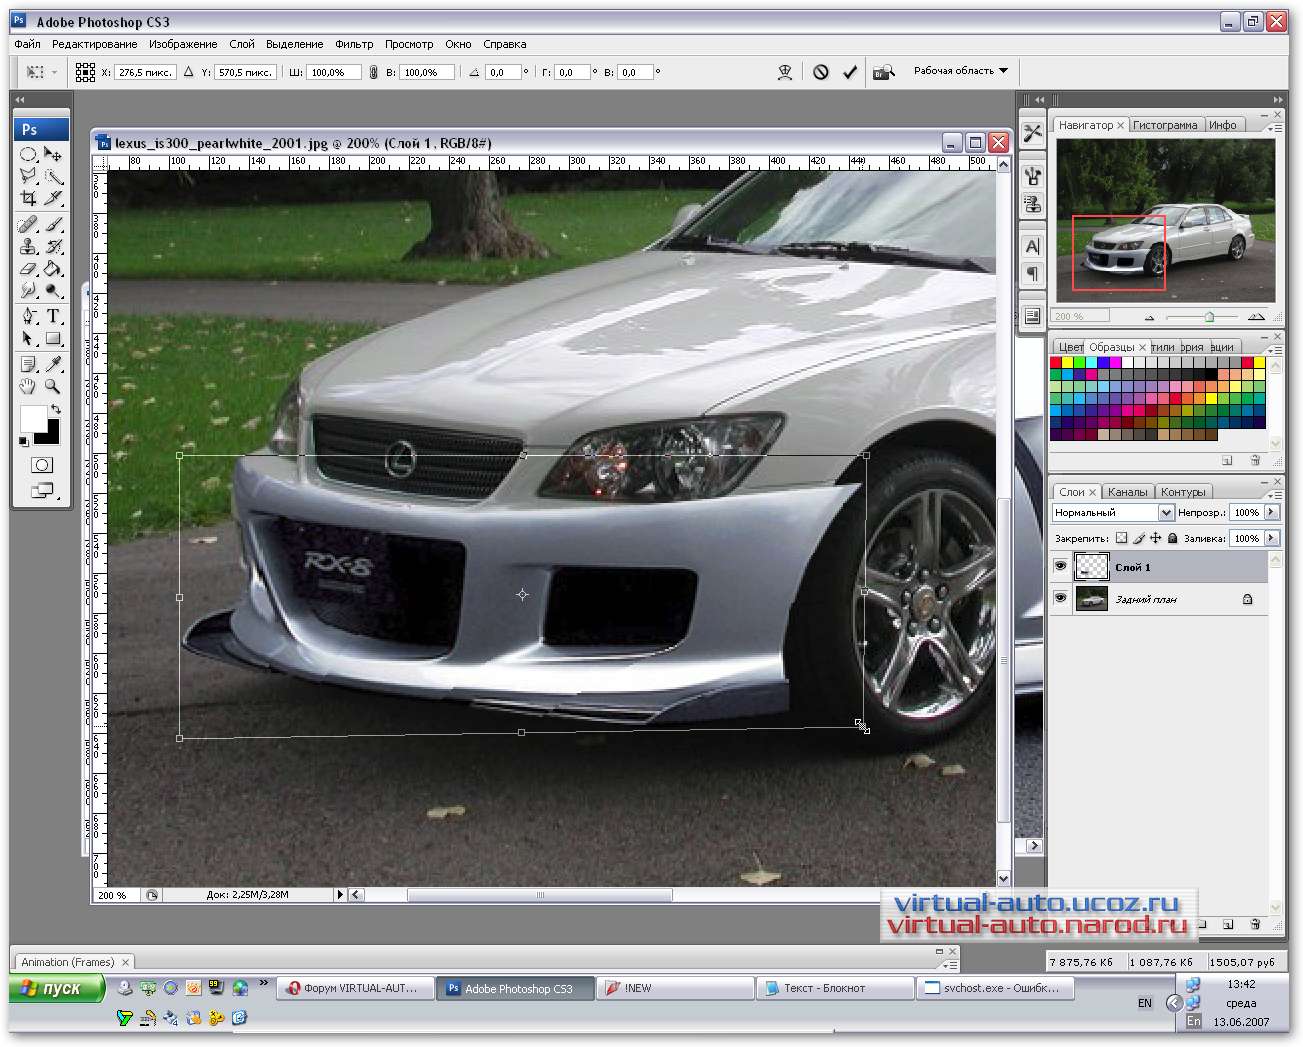
Task: Select the Notes tool
Action: pos(28,364)
